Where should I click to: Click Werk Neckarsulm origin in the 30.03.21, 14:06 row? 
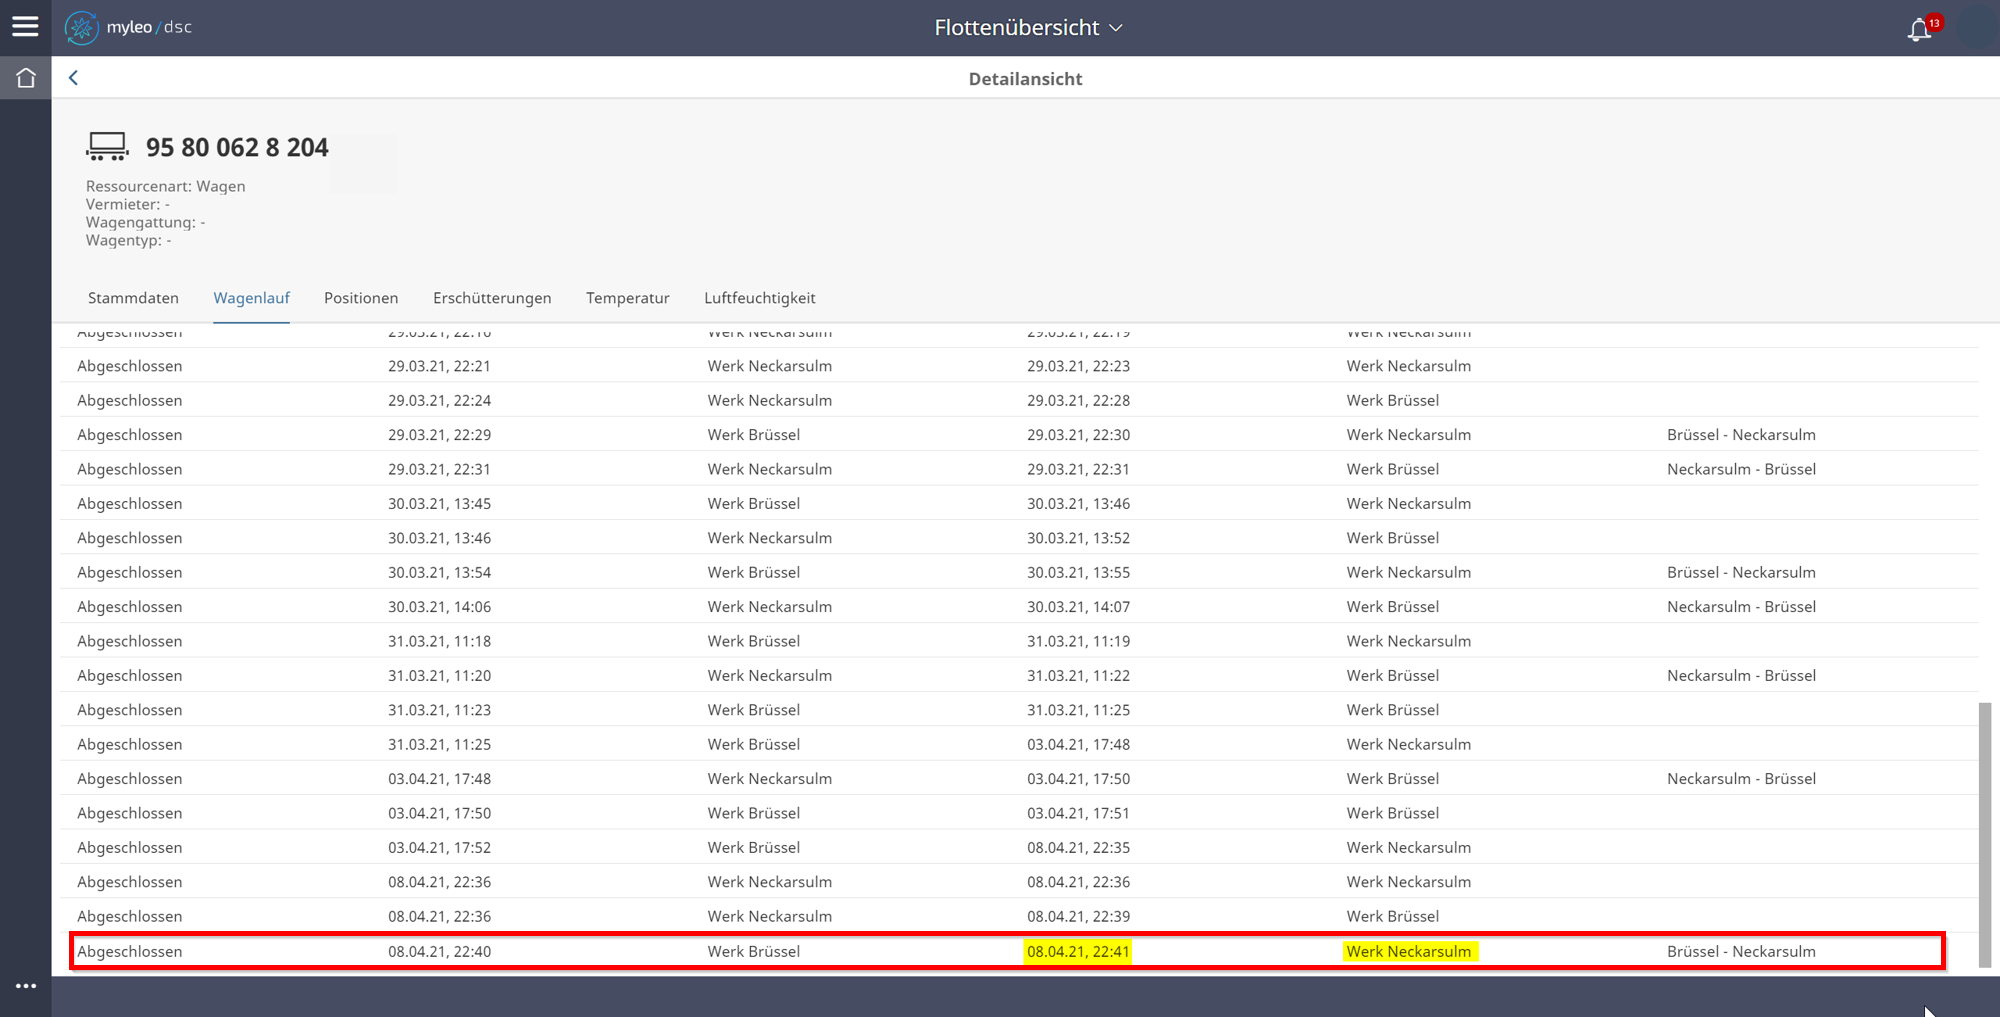click(x=770, y=607)
